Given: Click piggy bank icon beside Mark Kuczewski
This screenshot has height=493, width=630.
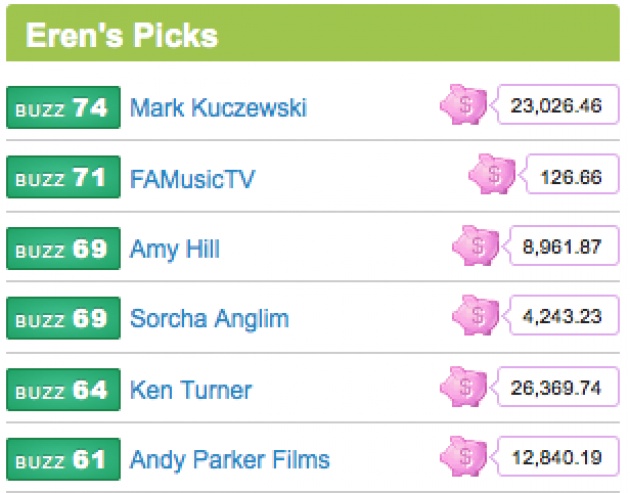Looking at the screenshot, I should coord(464,104).
